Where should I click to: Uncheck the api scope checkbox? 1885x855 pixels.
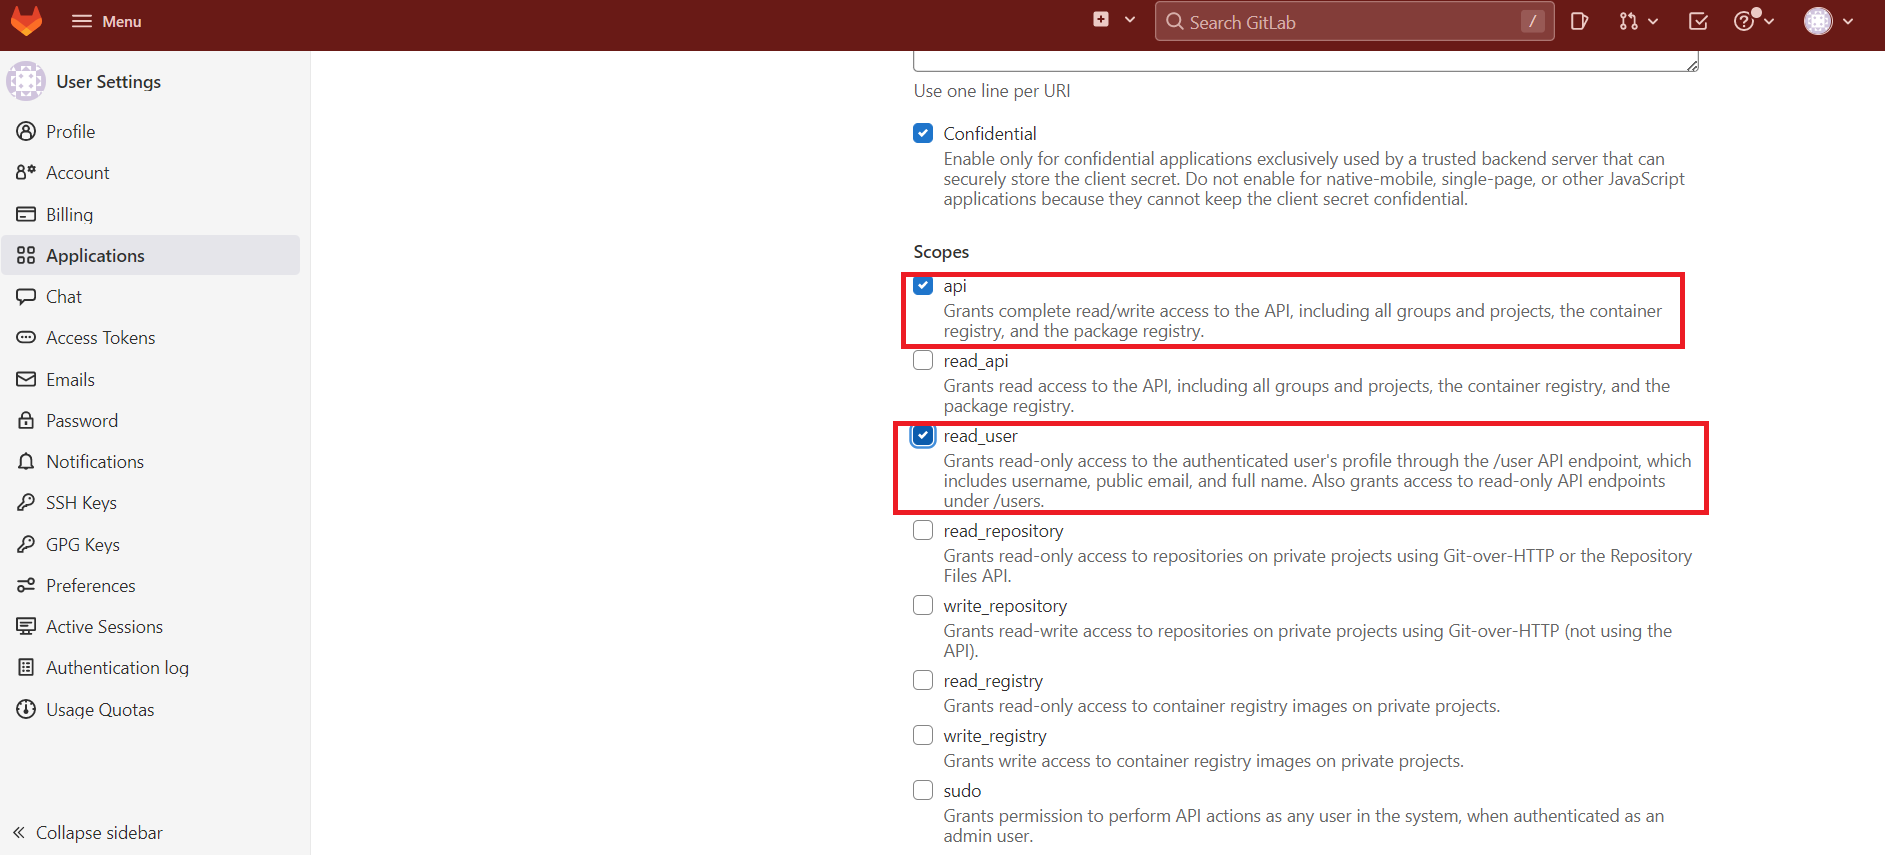923,286
